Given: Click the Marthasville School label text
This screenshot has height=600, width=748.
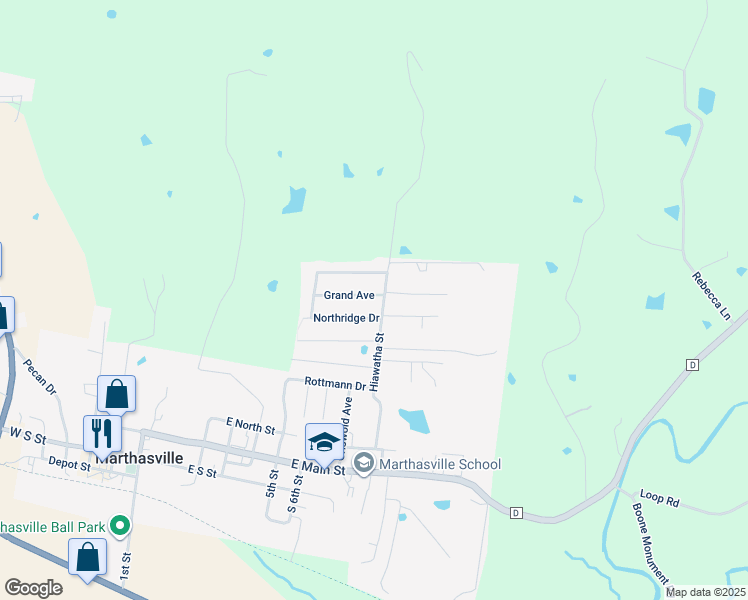Looking at the screenshot, I should [x=440, y=464].
